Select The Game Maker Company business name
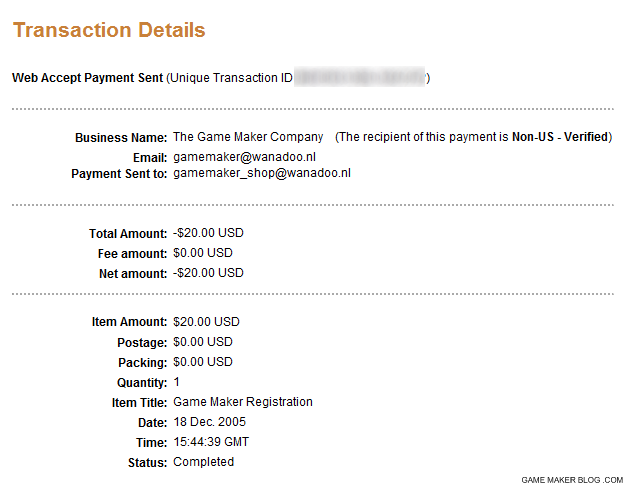This screenshot has height=485, width=625. tap(248, 137)
